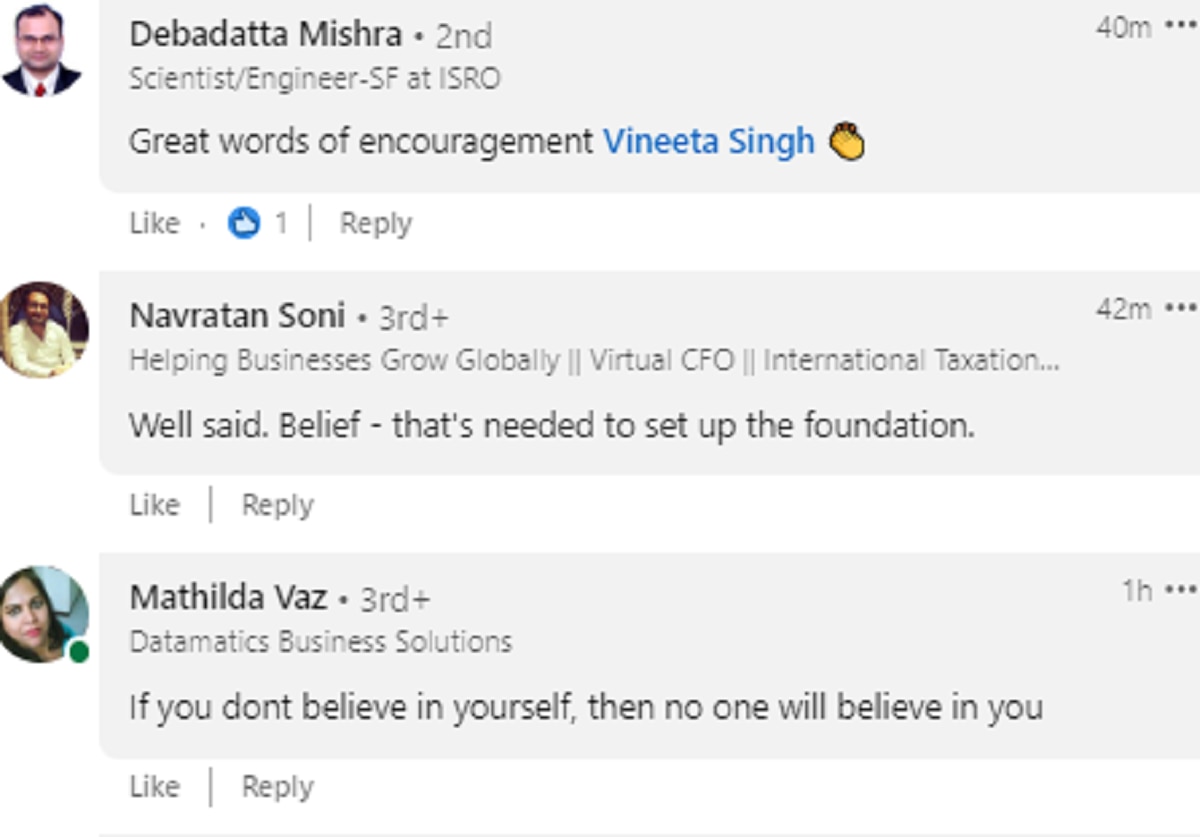The image size is (1200, 837).
Task: Open Navratan Soni's profile picture
Action: click(43, 330)
